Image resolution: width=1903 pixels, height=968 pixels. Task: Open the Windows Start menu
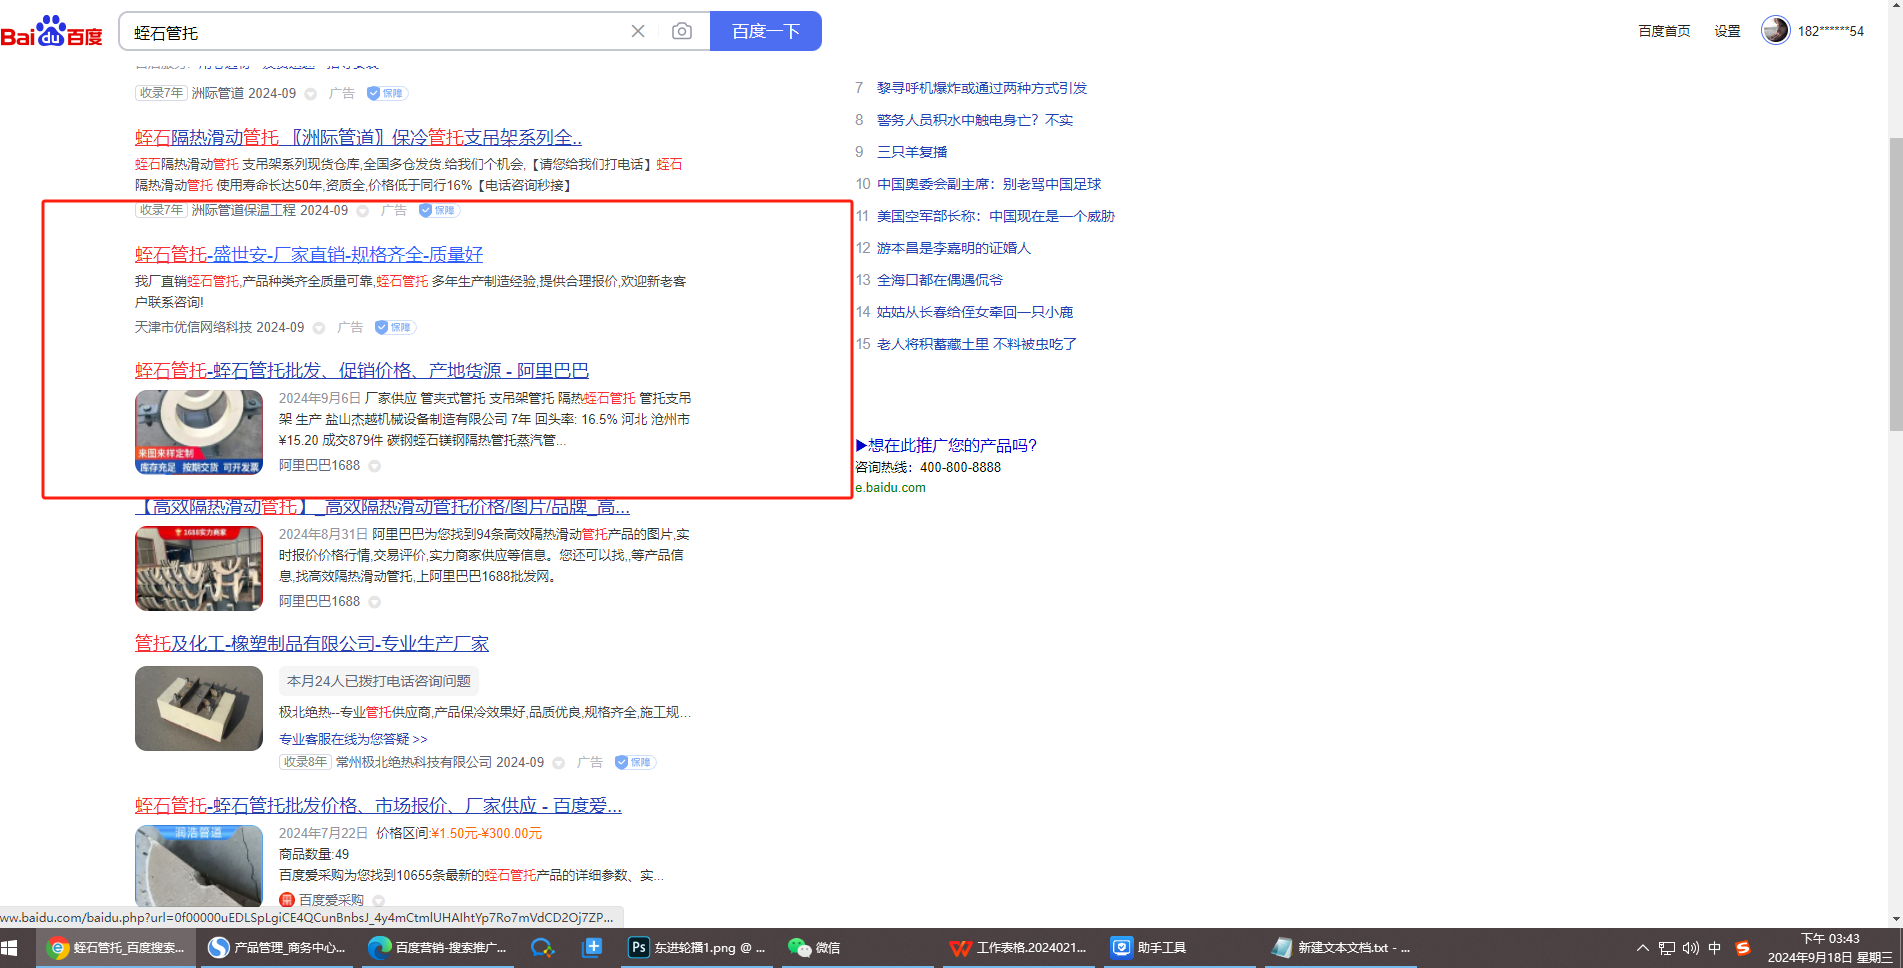(10, 947)
